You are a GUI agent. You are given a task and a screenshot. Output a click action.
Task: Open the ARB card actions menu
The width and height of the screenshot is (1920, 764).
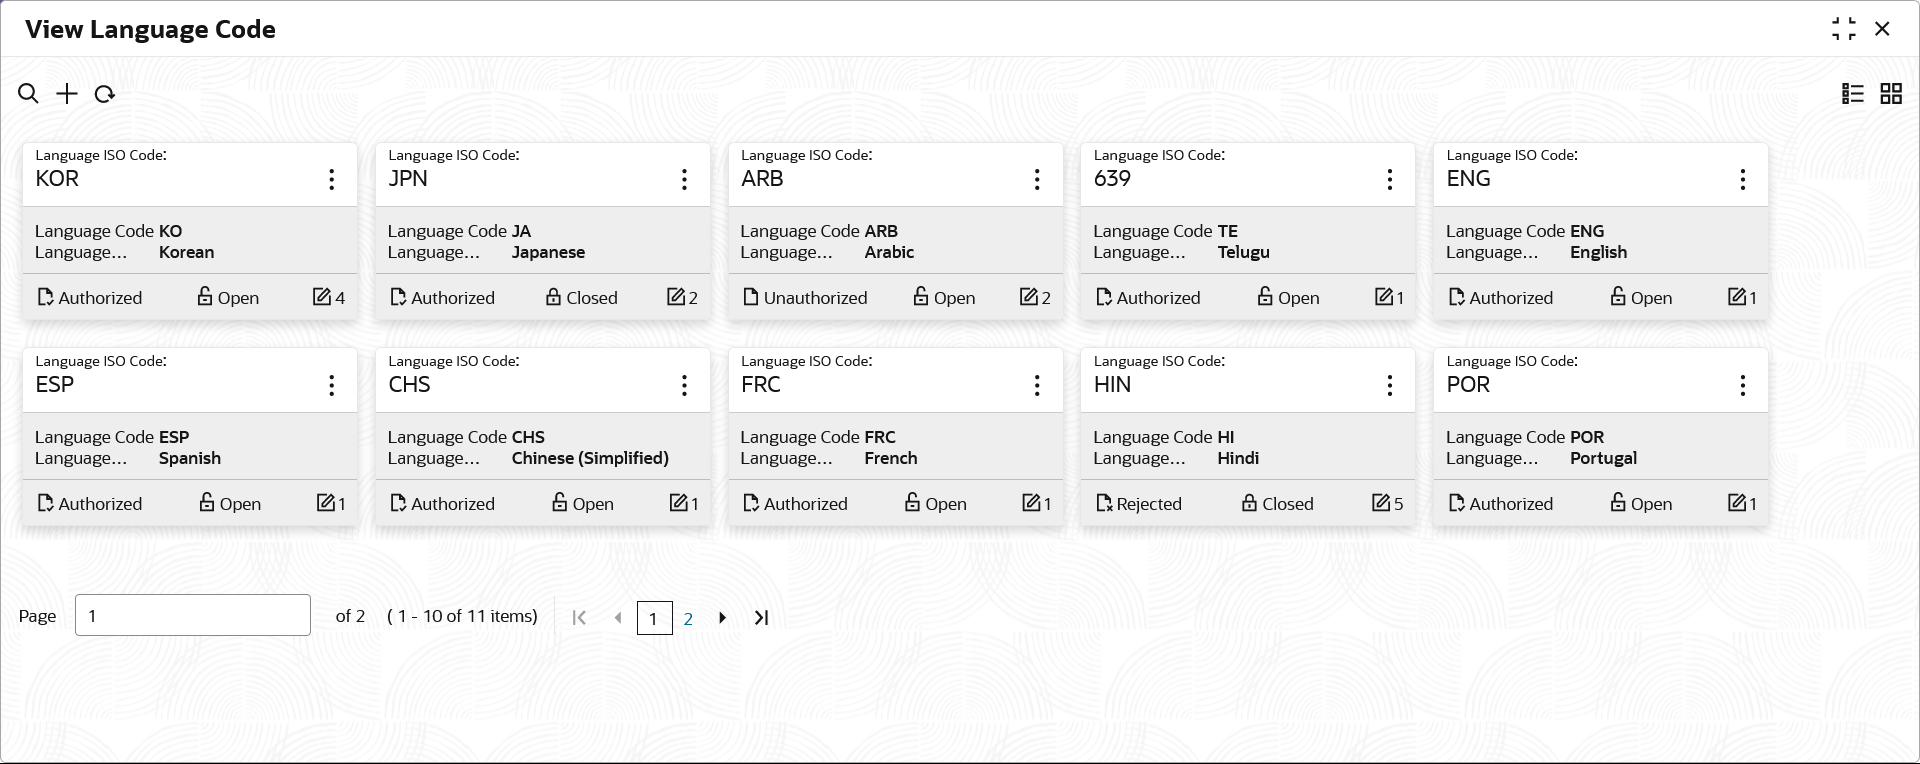coord(1037,180)
